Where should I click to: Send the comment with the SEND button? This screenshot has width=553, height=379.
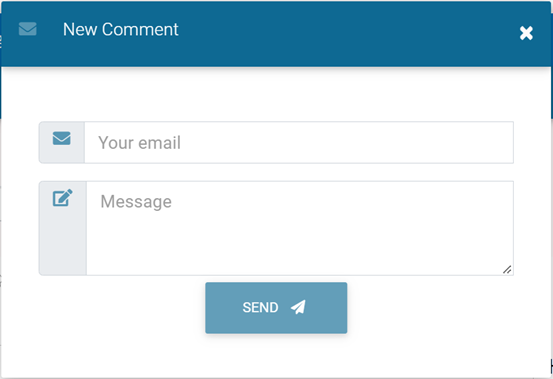pyautogui.click(x=276, y=308)
